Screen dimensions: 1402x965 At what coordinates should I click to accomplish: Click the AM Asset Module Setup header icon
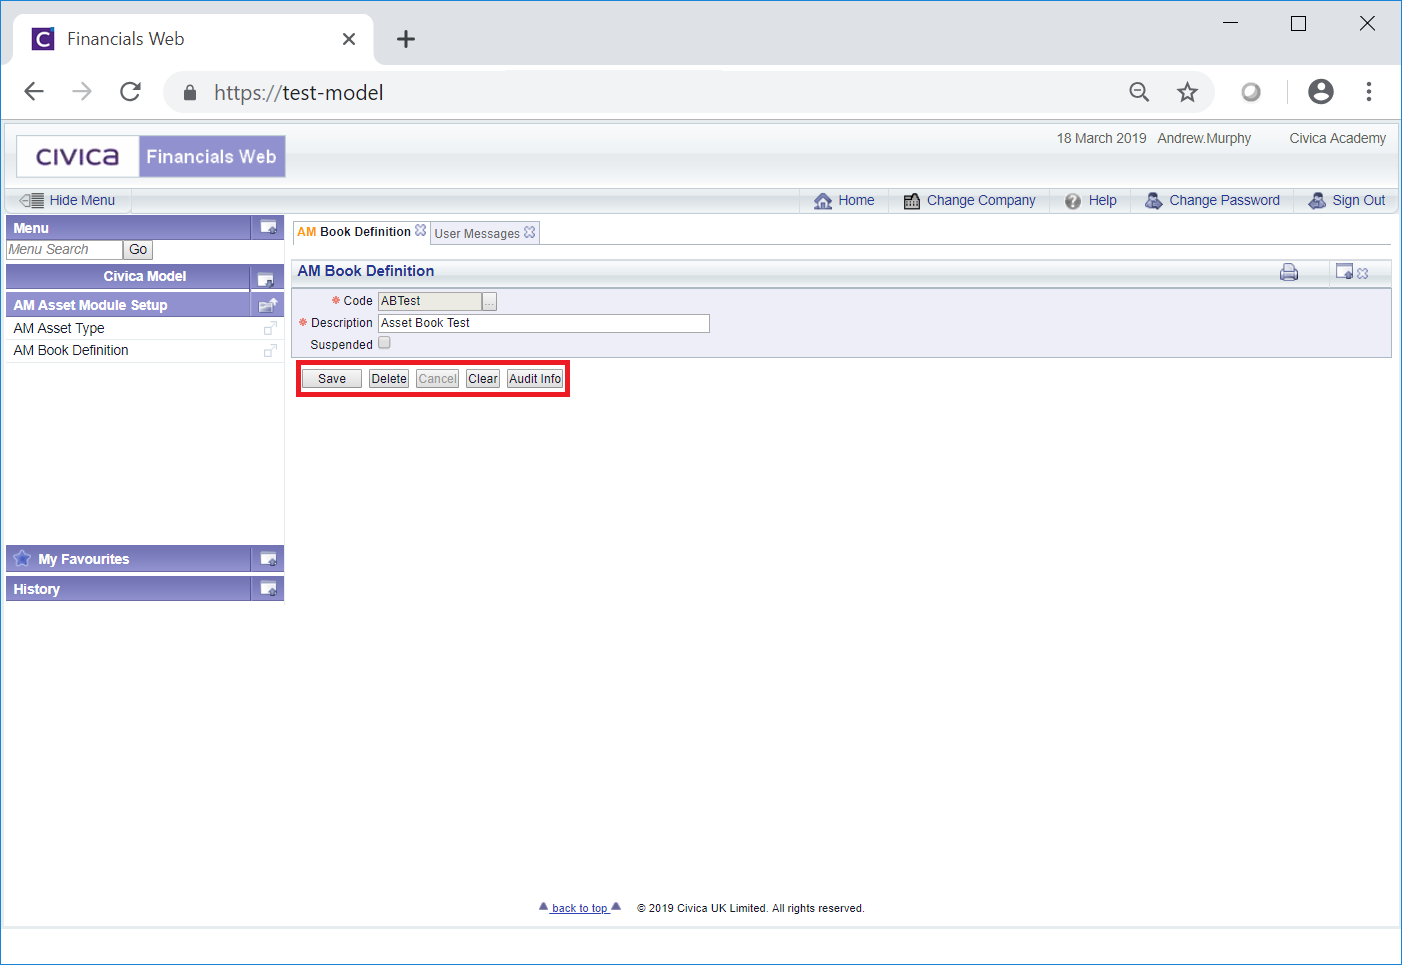click(x=268, y=305)
